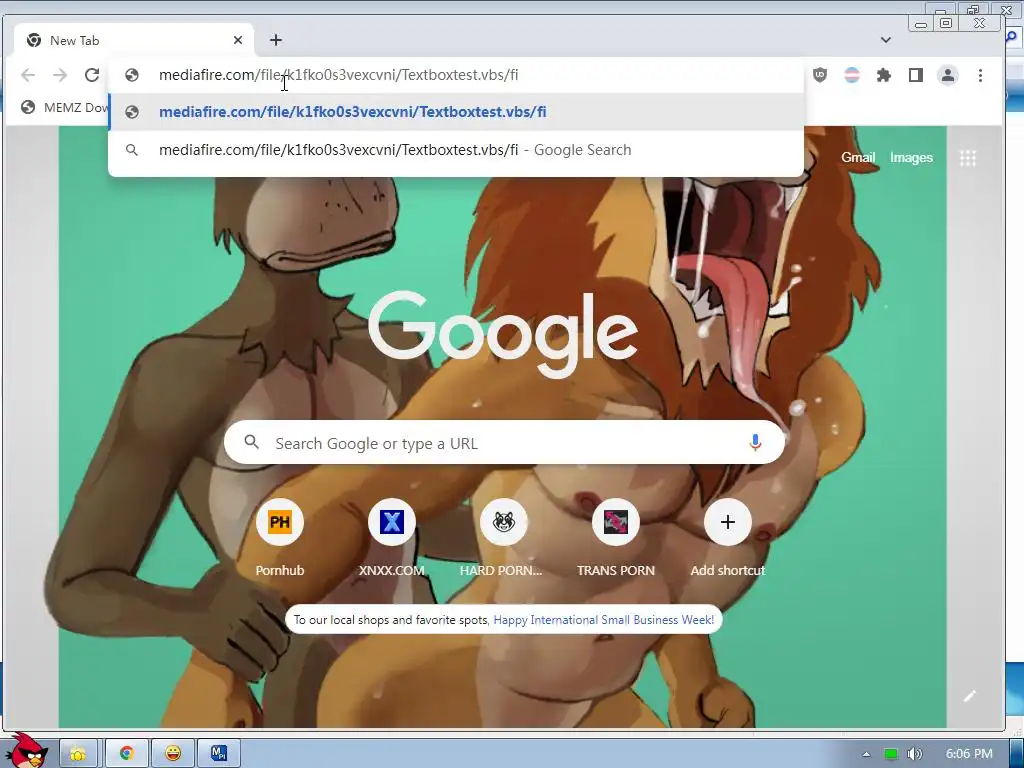
Task: Open the Google apps grid
Action: [x=968, y=158]
